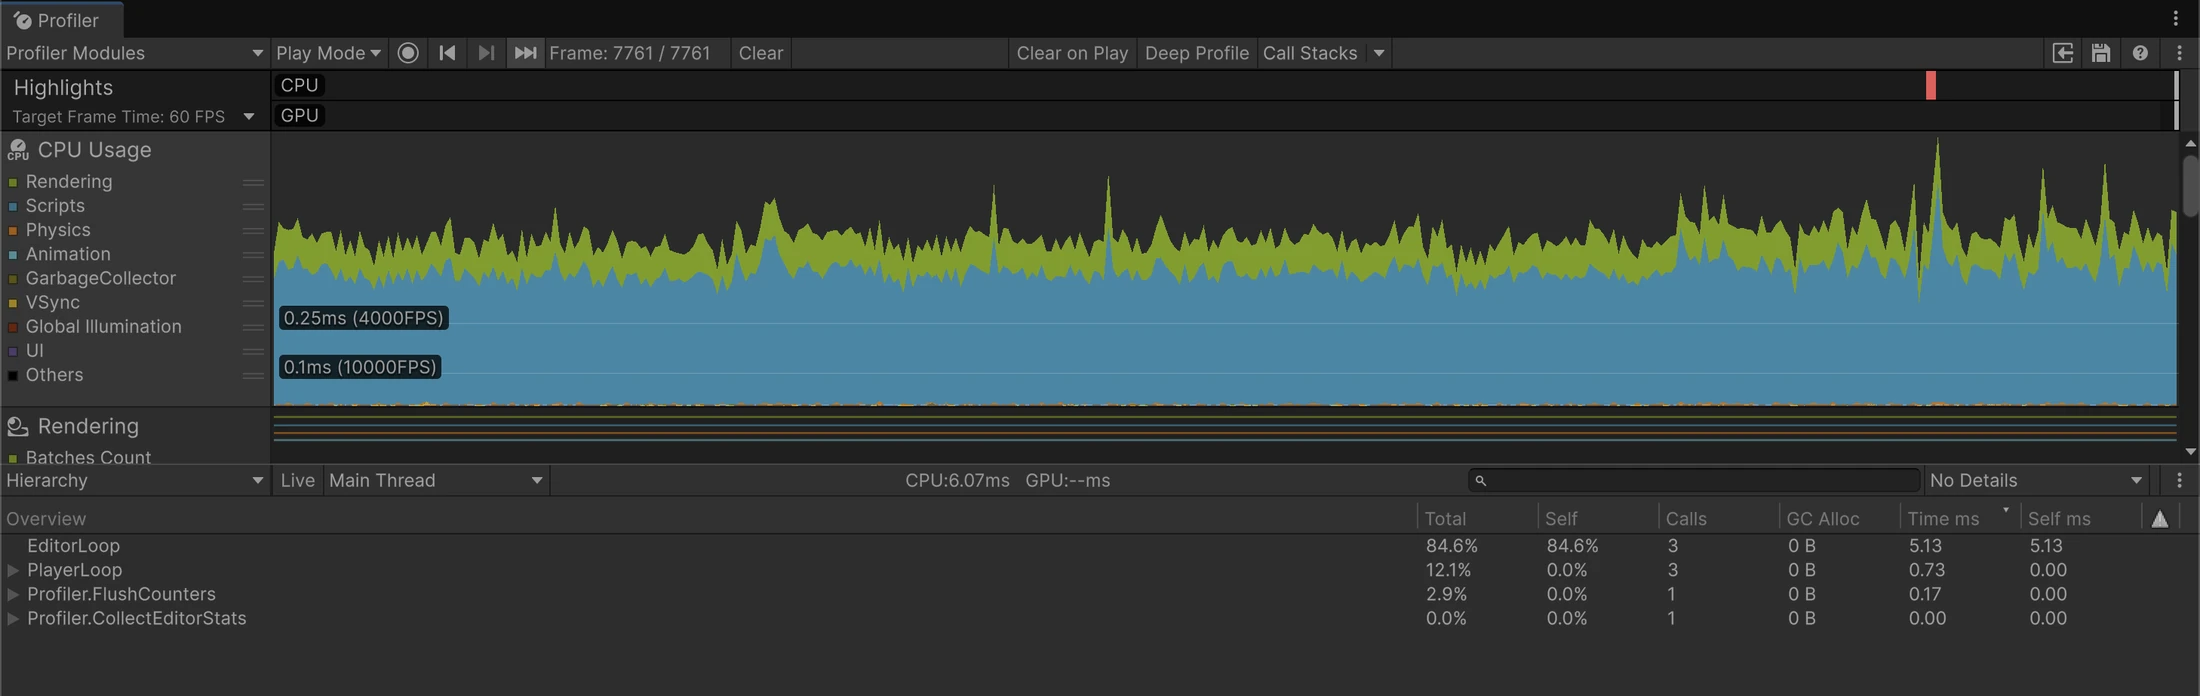Open the No Details dropdown
Viewport: 2200px width, 696px height.
[x=2036, y=481]
